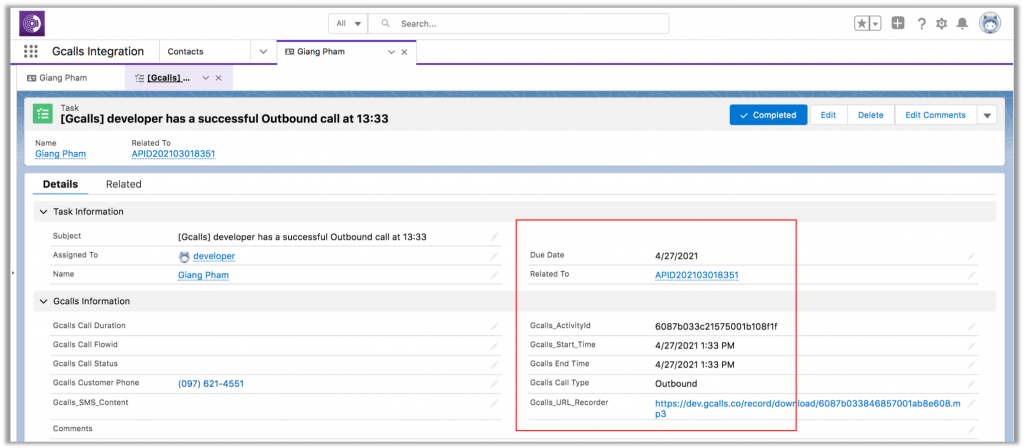Click the Edit Comments button
This screenshot has height=448, width=1024.
tap(935, 115)
